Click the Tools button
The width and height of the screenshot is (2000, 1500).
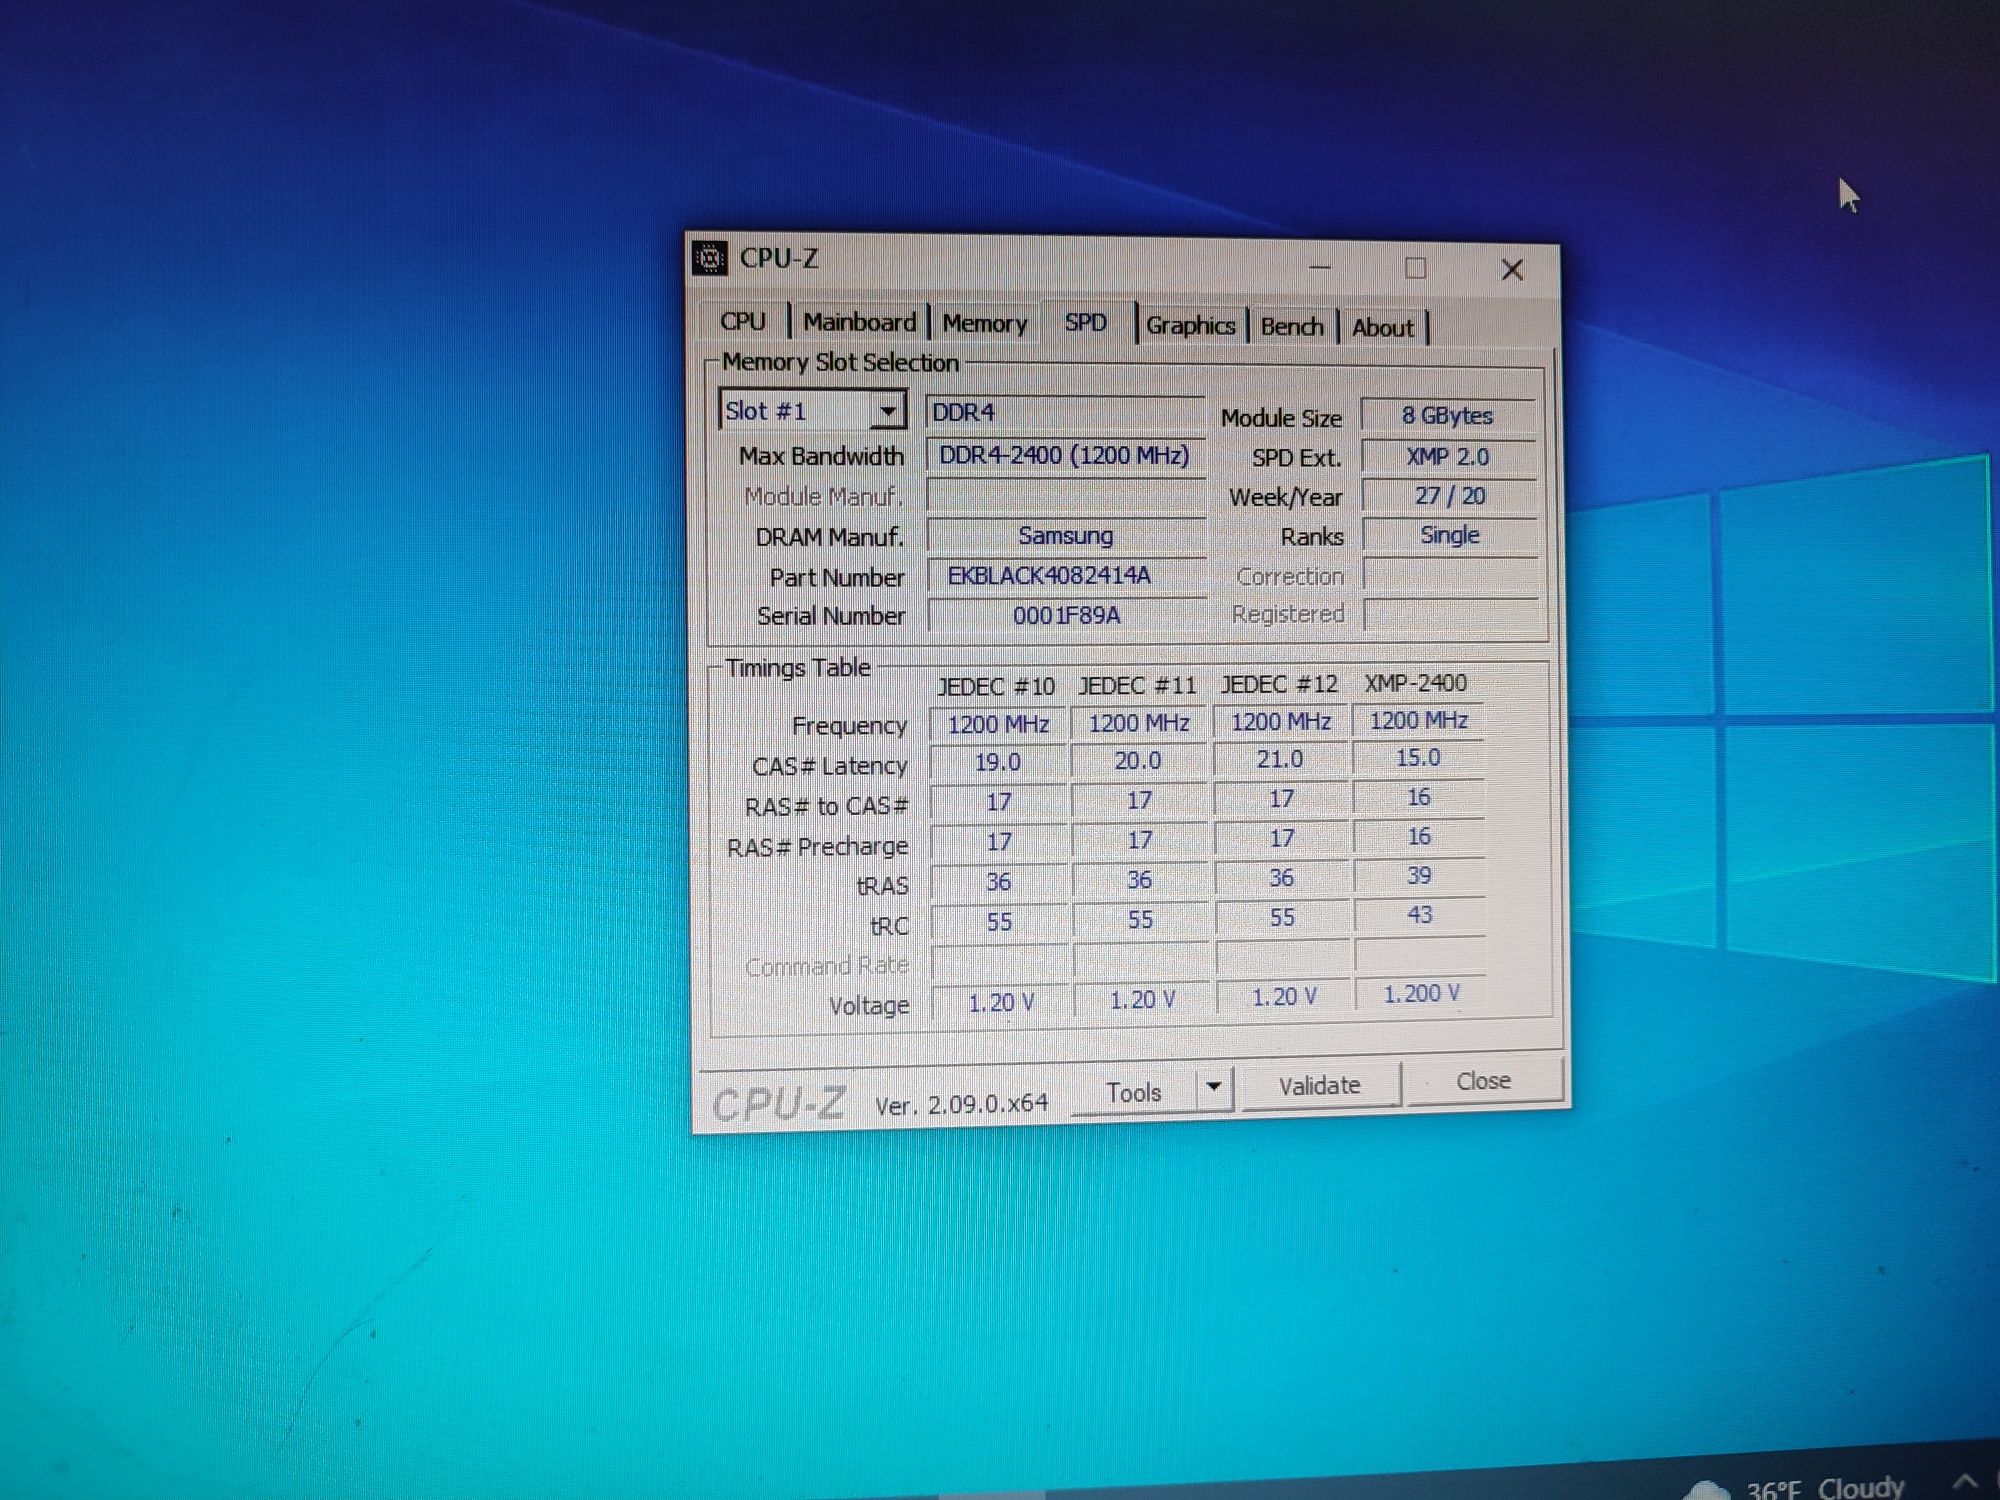(x=1133, y=1092)
